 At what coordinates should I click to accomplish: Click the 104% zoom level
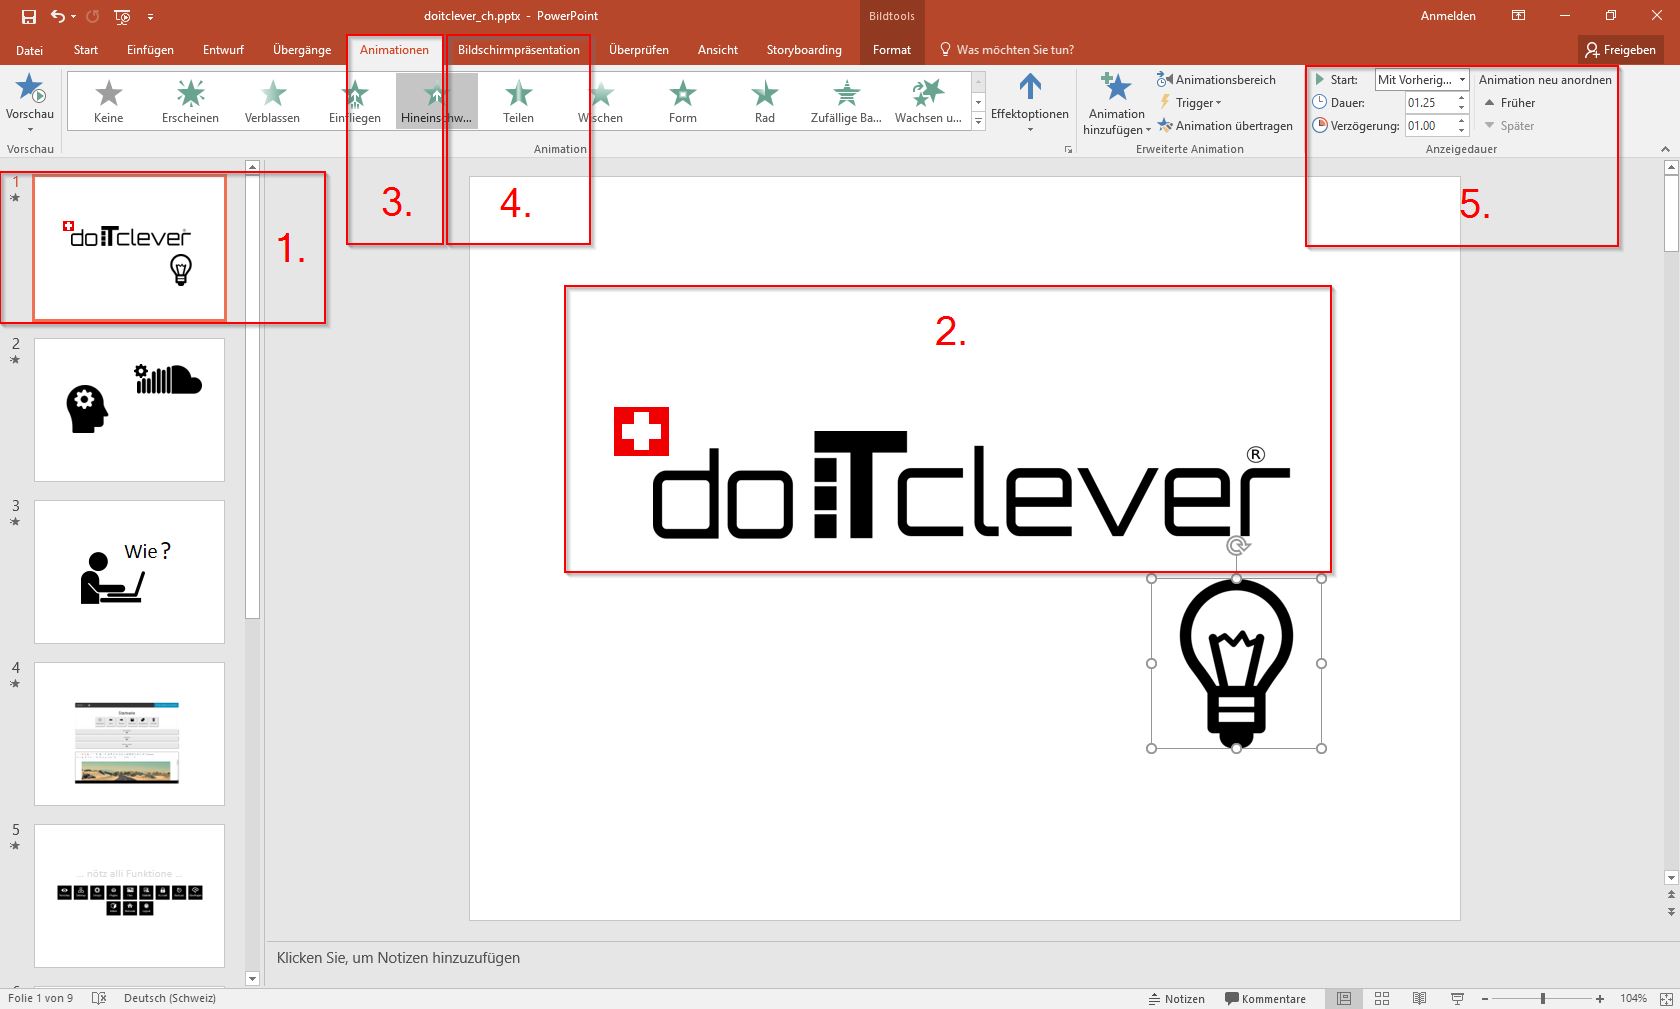(1633, 998)
